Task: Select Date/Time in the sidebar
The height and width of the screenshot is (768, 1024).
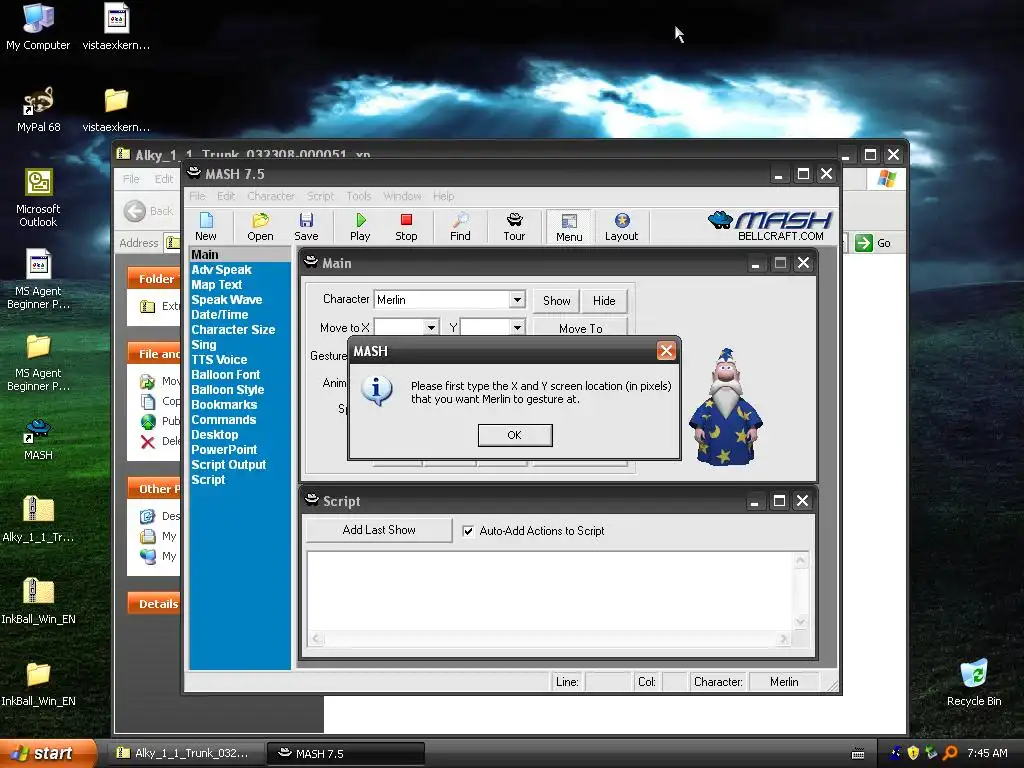Action: [219, 315]
